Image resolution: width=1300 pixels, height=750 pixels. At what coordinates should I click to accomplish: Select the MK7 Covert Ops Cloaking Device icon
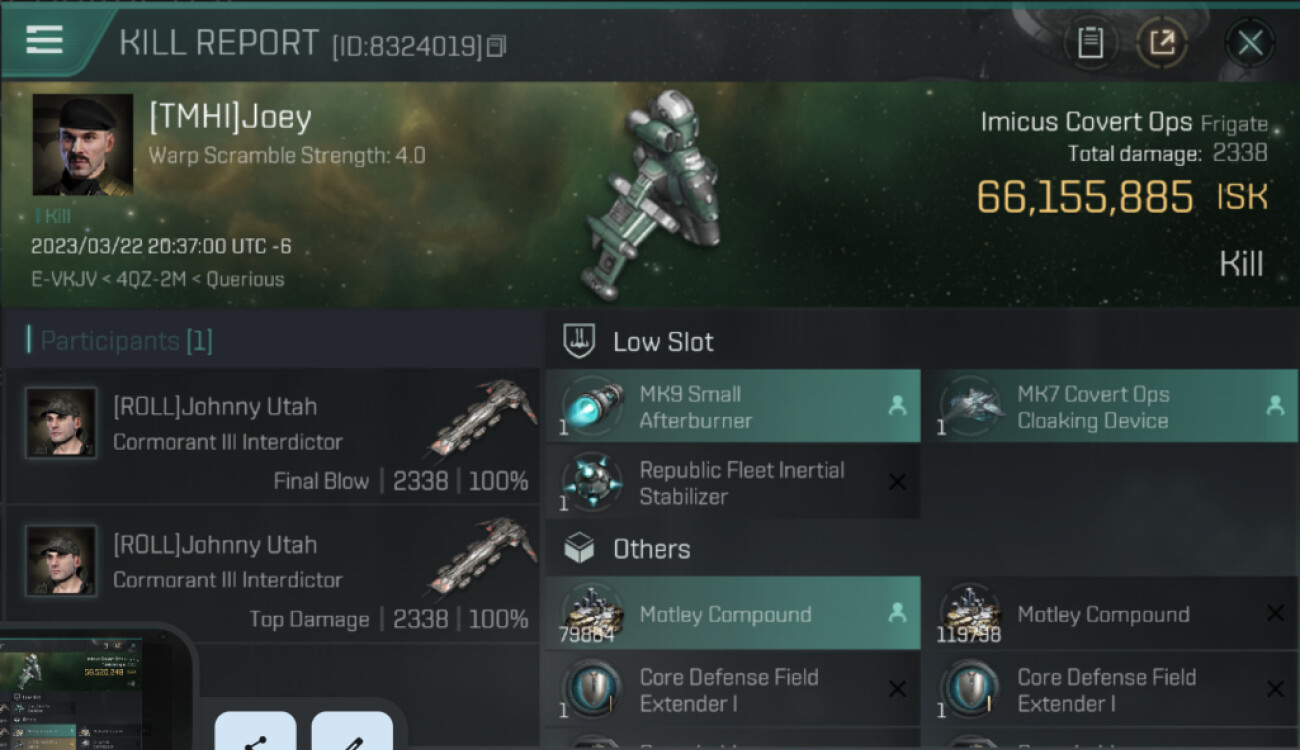click(970, 407)
